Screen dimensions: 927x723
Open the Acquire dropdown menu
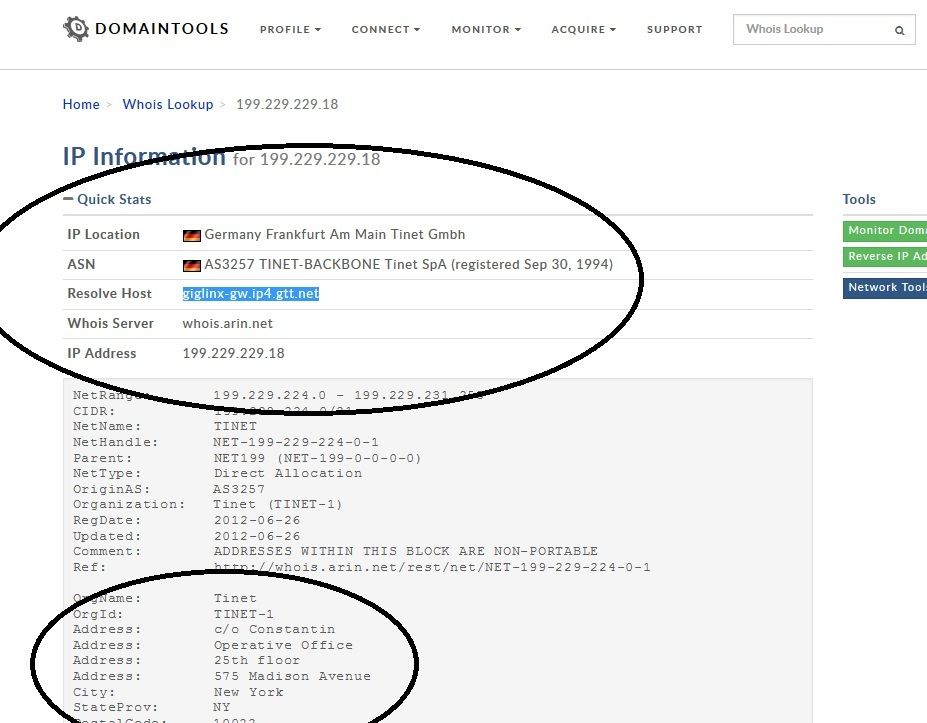coord(584,30)
